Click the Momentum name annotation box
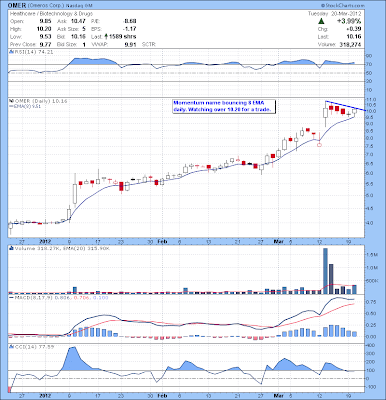This screenshot has height=400, width=386. click(x=224, y=106)
